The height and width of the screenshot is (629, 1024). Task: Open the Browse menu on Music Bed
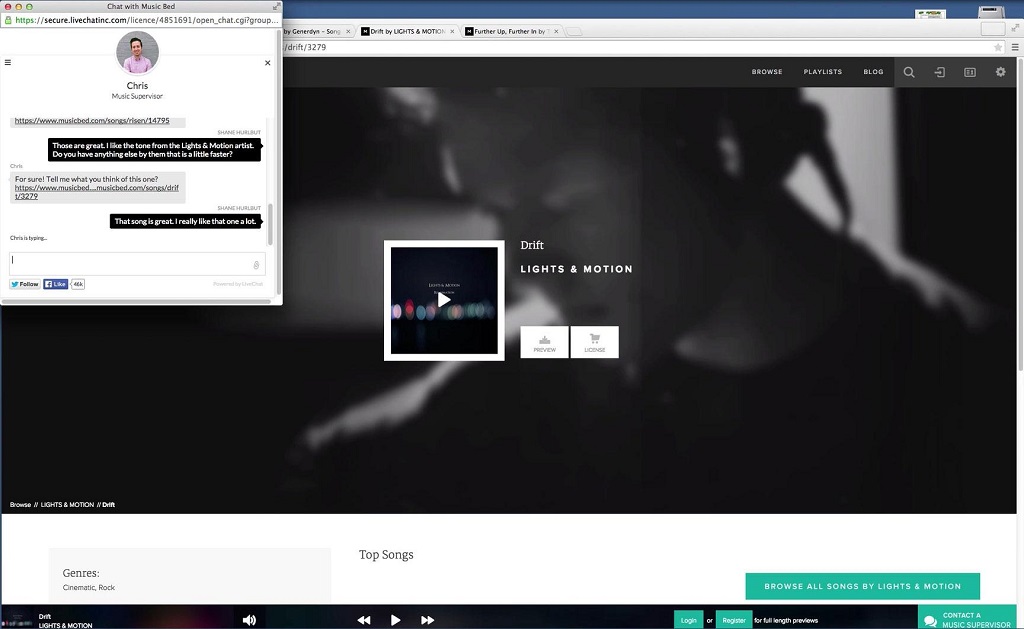[767, 72]
